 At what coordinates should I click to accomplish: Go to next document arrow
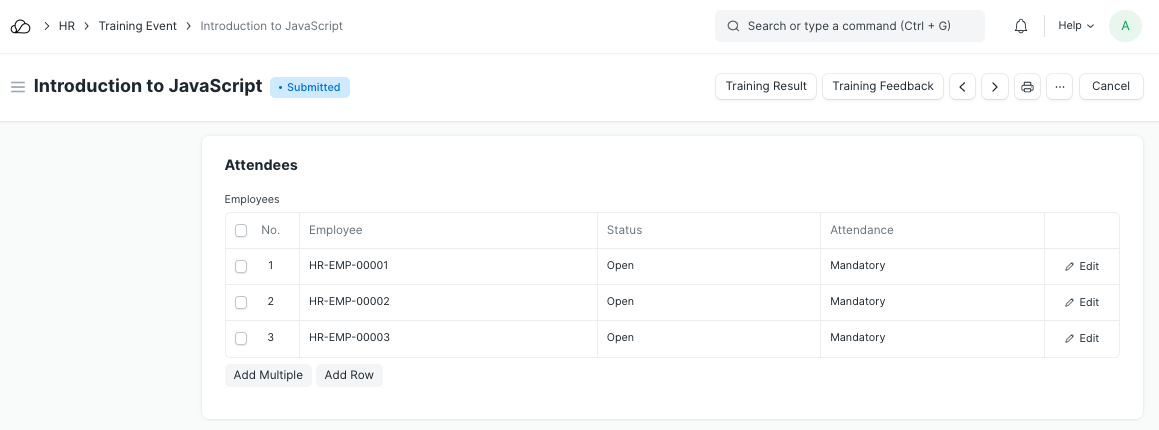994,87
